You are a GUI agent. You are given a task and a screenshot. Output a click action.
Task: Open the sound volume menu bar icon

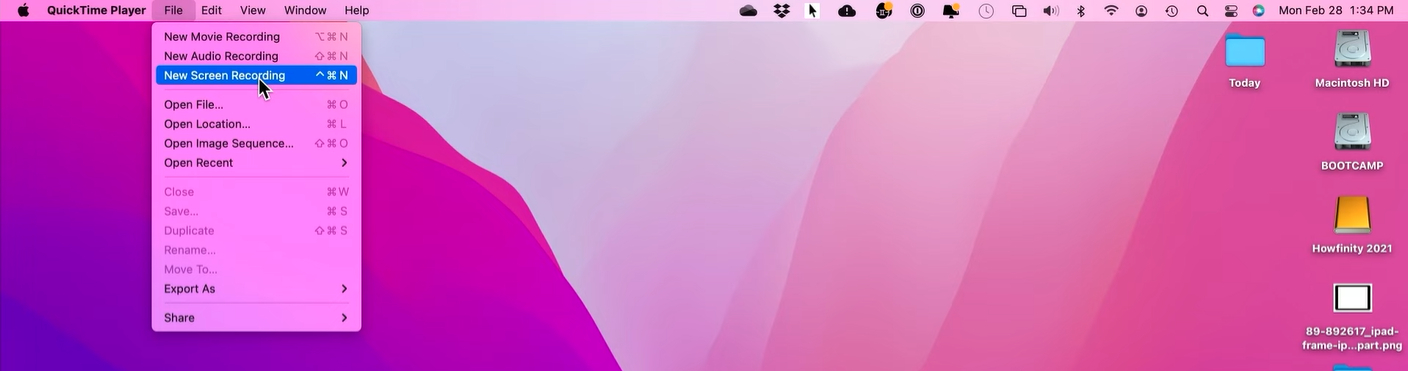pyautogui.click(x=1050, y=10)
